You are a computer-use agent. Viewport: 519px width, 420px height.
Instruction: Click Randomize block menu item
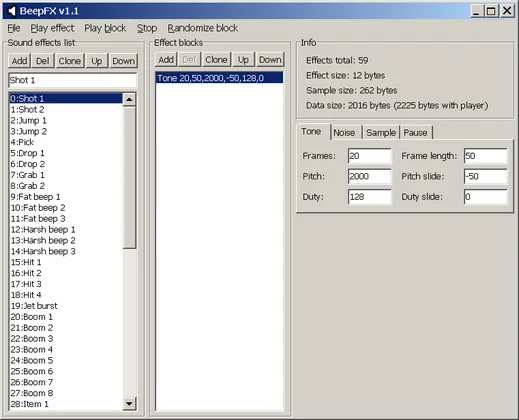(x=203, y=28)
